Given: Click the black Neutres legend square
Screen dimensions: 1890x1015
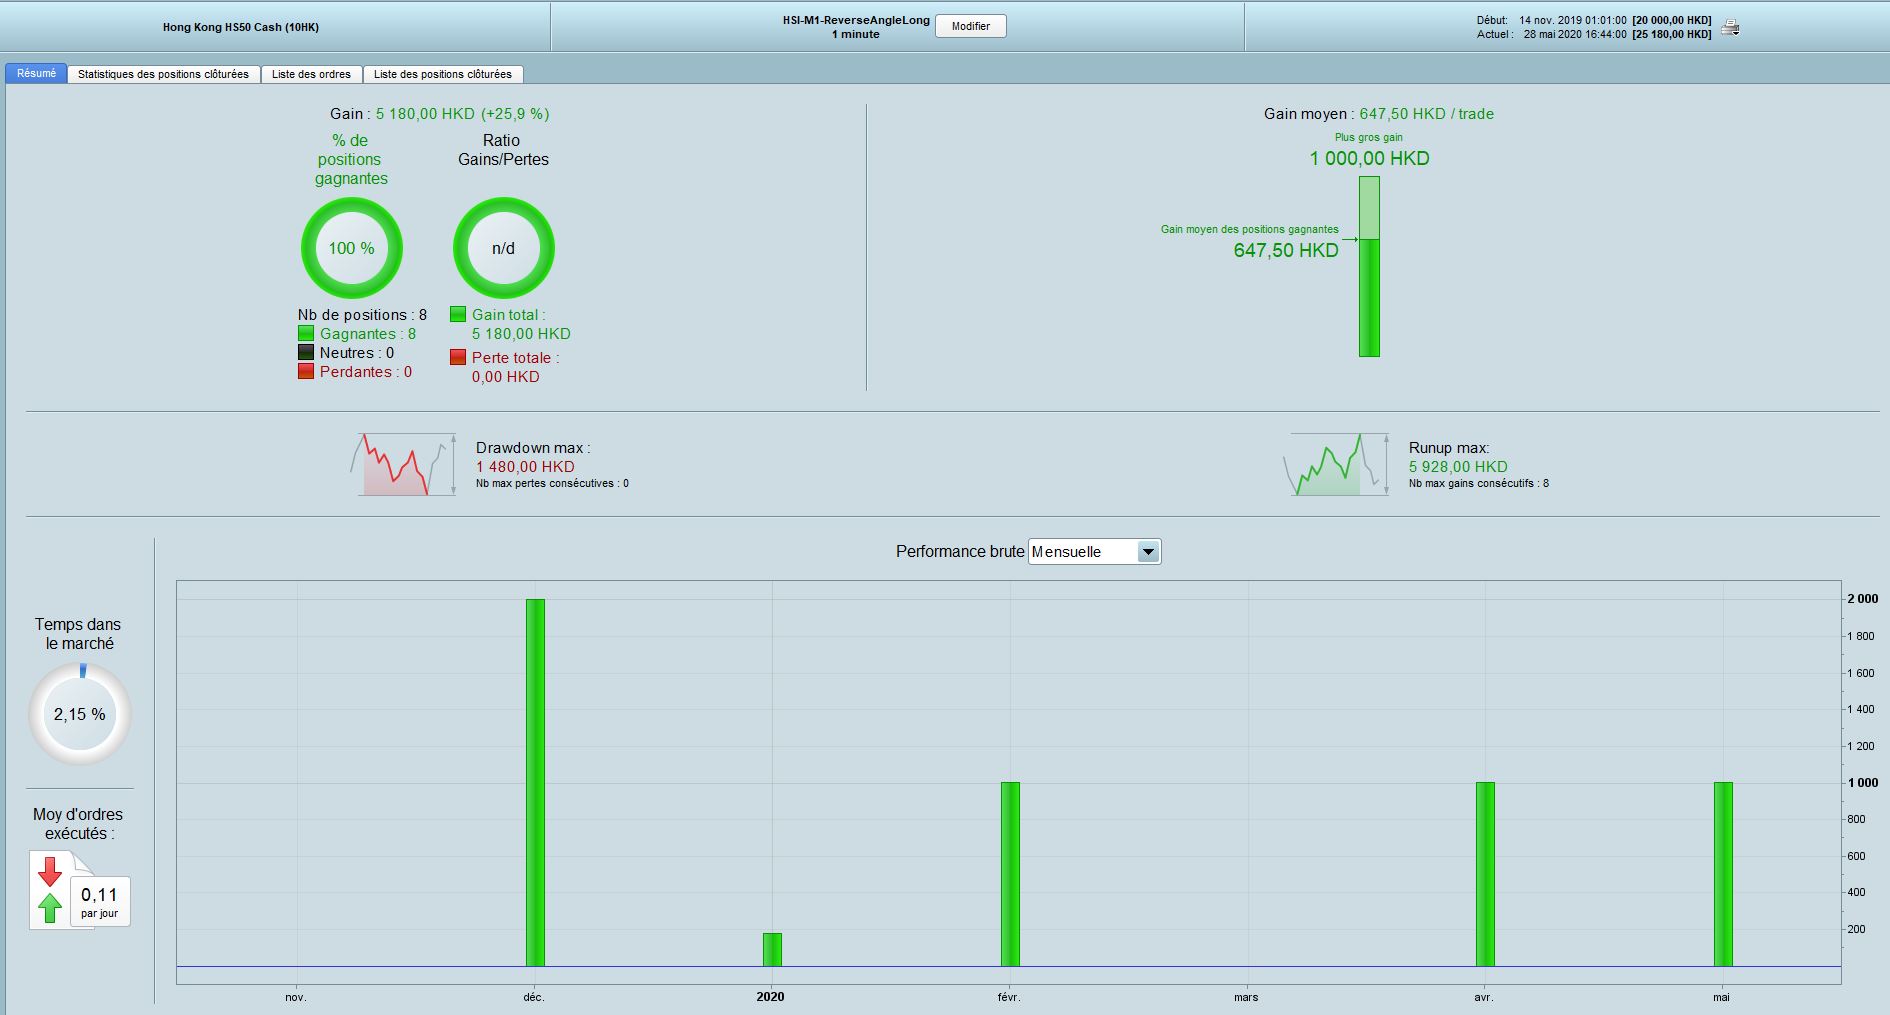Looking at the screenshot, I should 306,353.
